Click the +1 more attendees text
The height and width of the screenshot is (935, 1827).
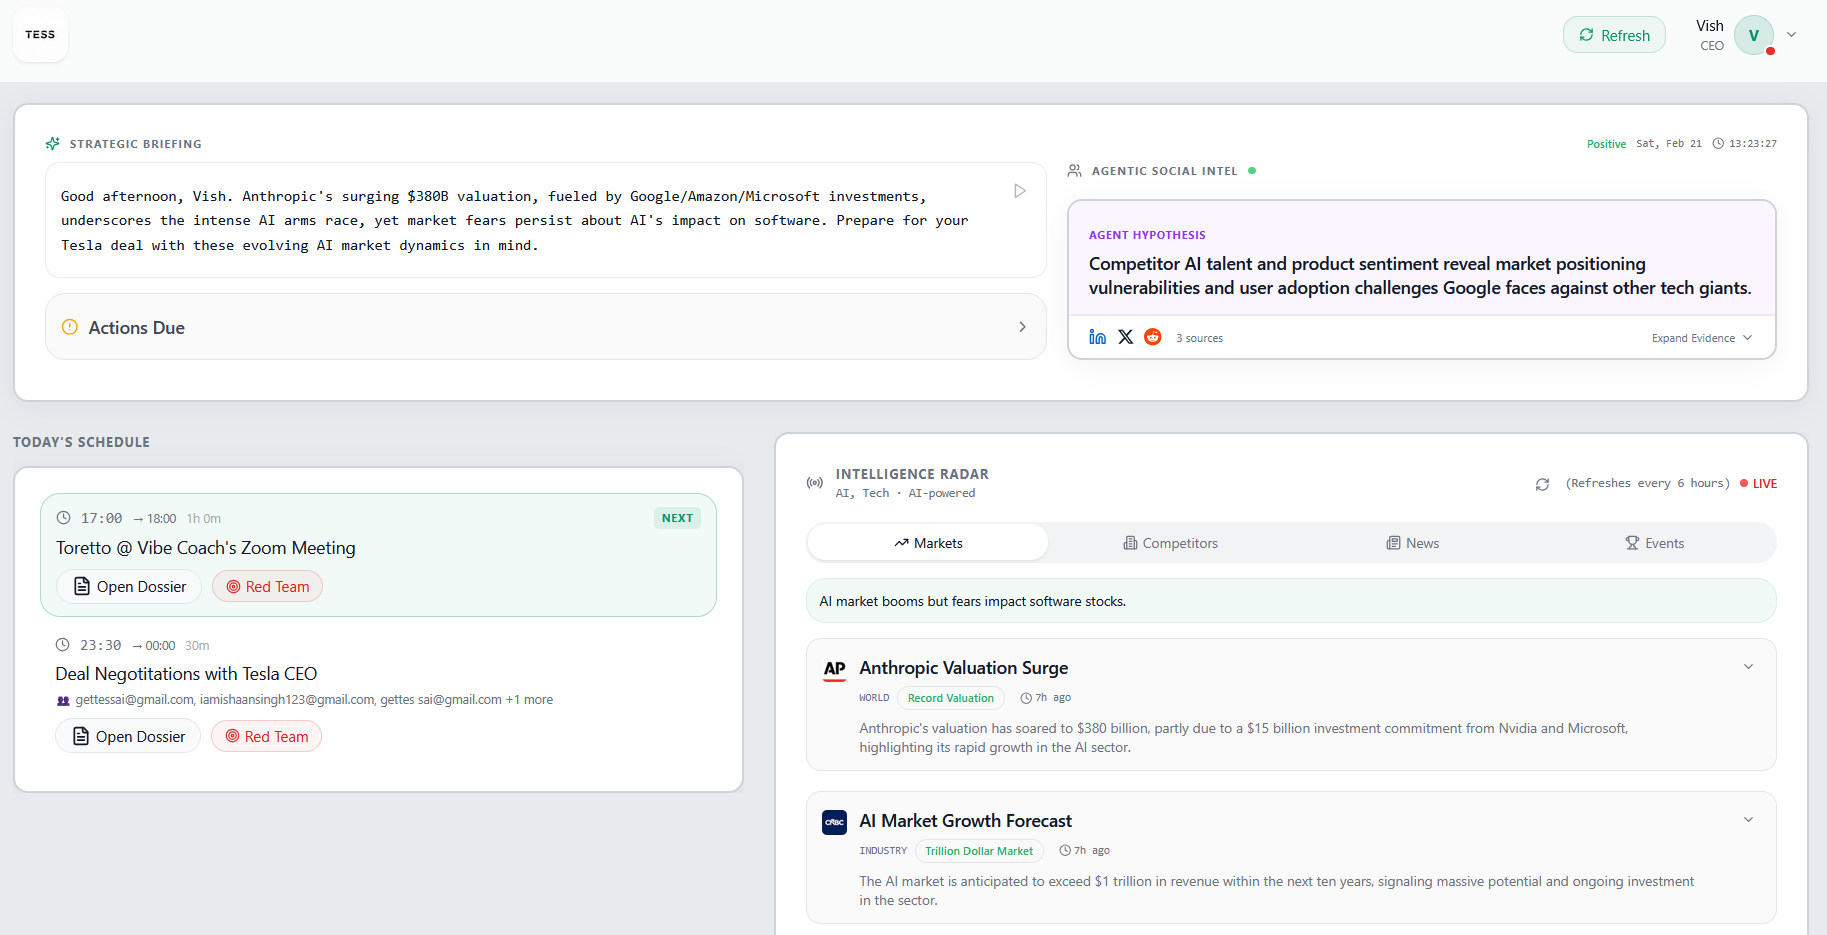click(x=529, y=700)
